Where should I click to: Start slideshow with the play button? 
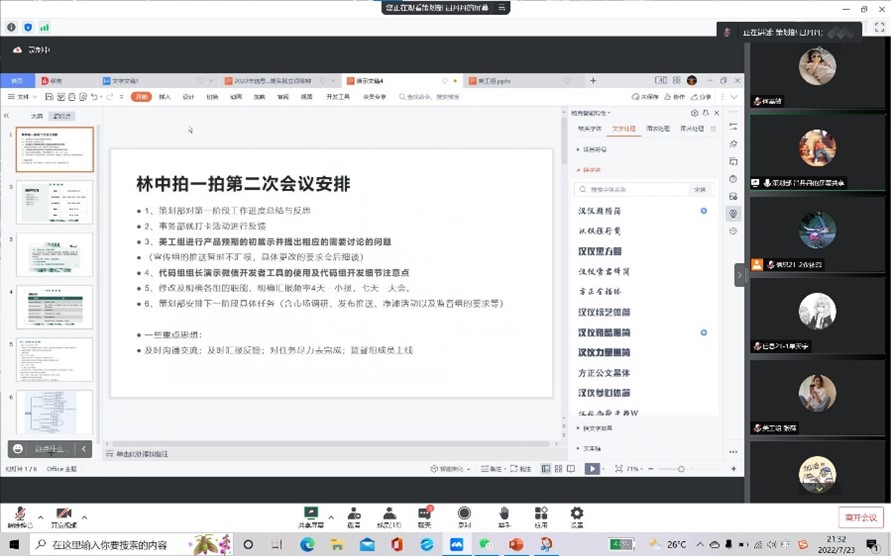[592, 468]
